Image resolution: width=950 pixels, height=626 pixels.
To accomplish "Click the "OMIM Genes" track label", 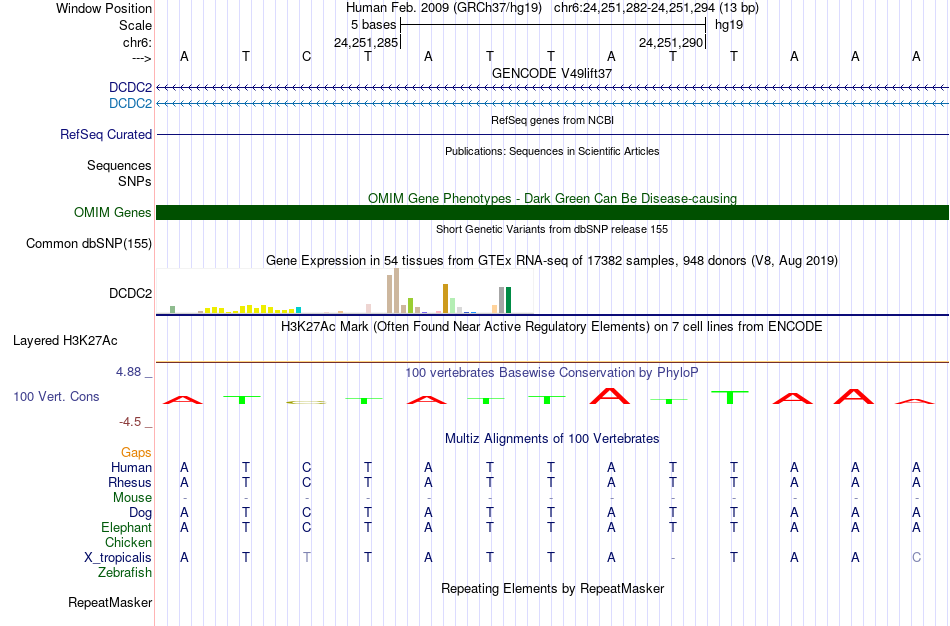I will pyautogui.click(x=112, y=212).
